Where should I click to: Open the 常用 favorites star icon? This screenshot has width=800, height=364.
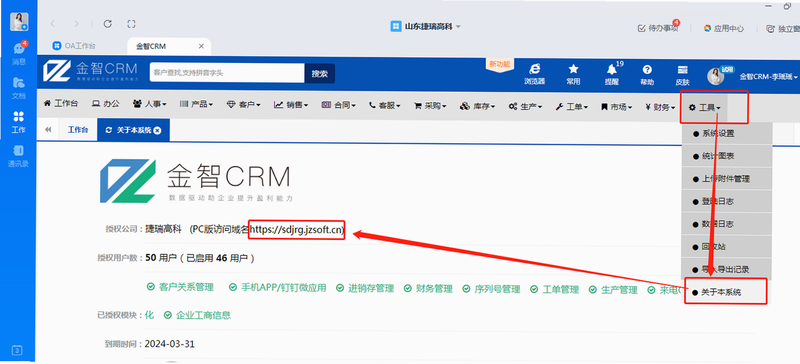[573, 74]
